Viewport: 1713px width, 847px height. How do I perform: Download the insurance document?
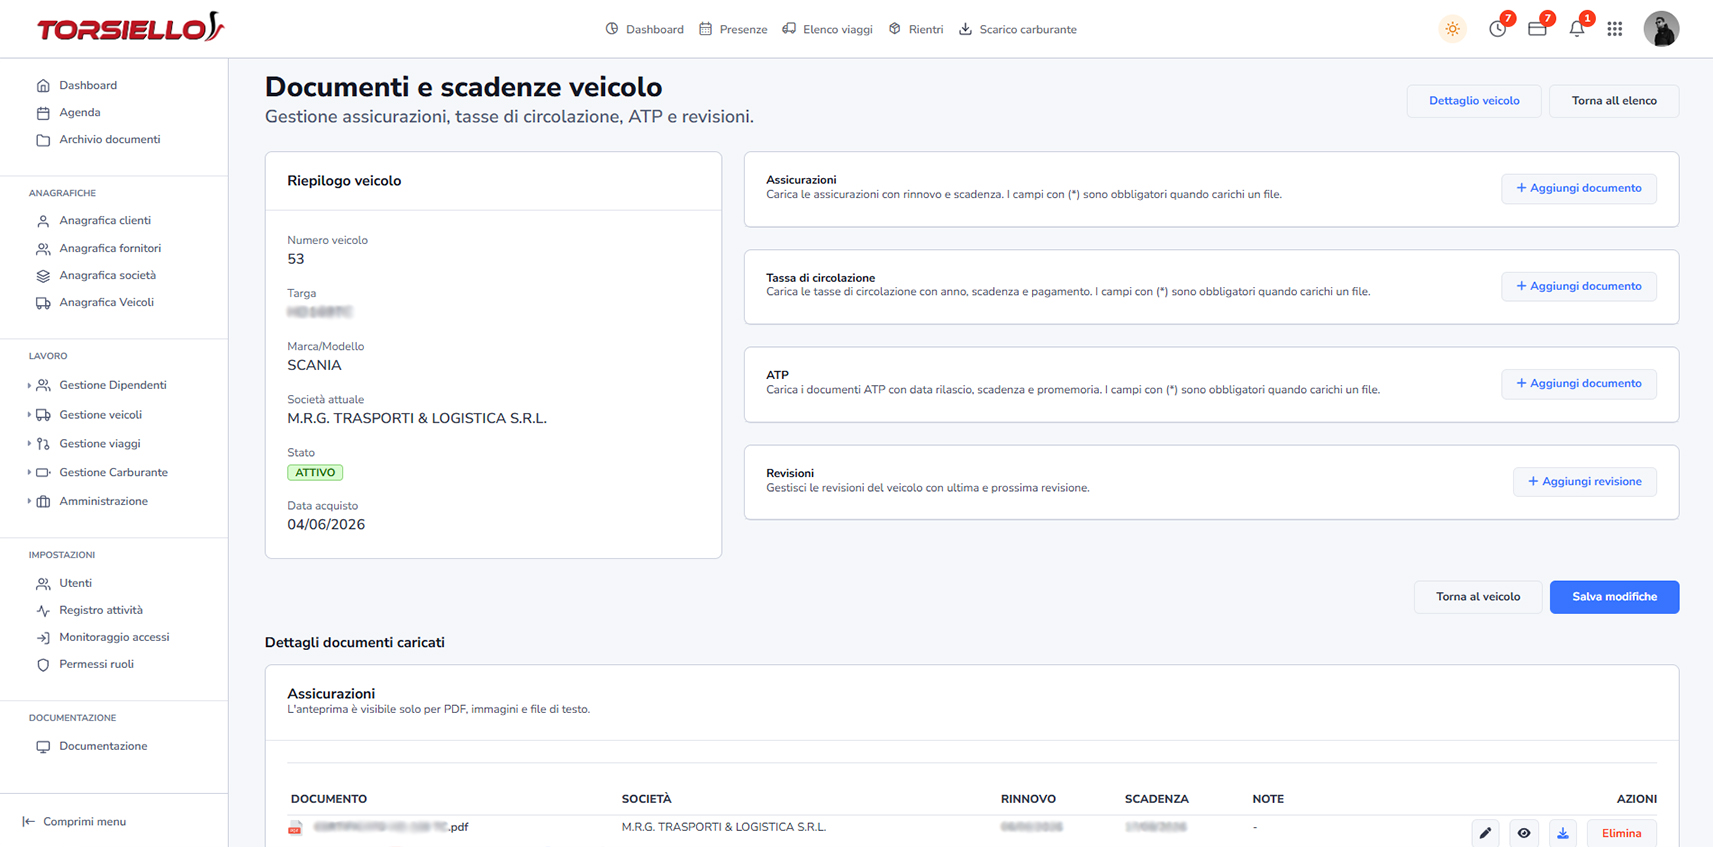[1563, 833]
